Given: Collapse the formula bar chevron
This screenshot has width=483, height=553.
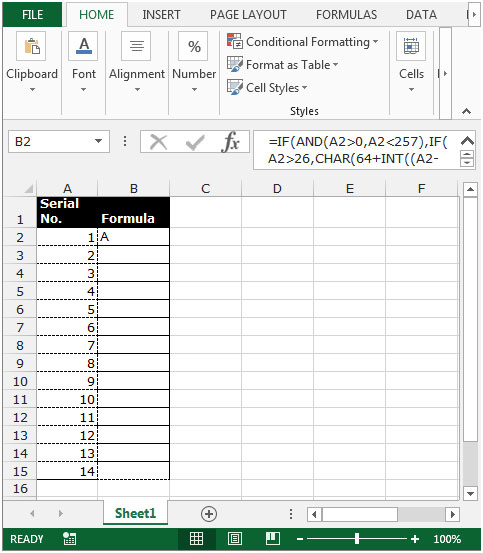Looking at the screenshot, I should coord(467,141).
